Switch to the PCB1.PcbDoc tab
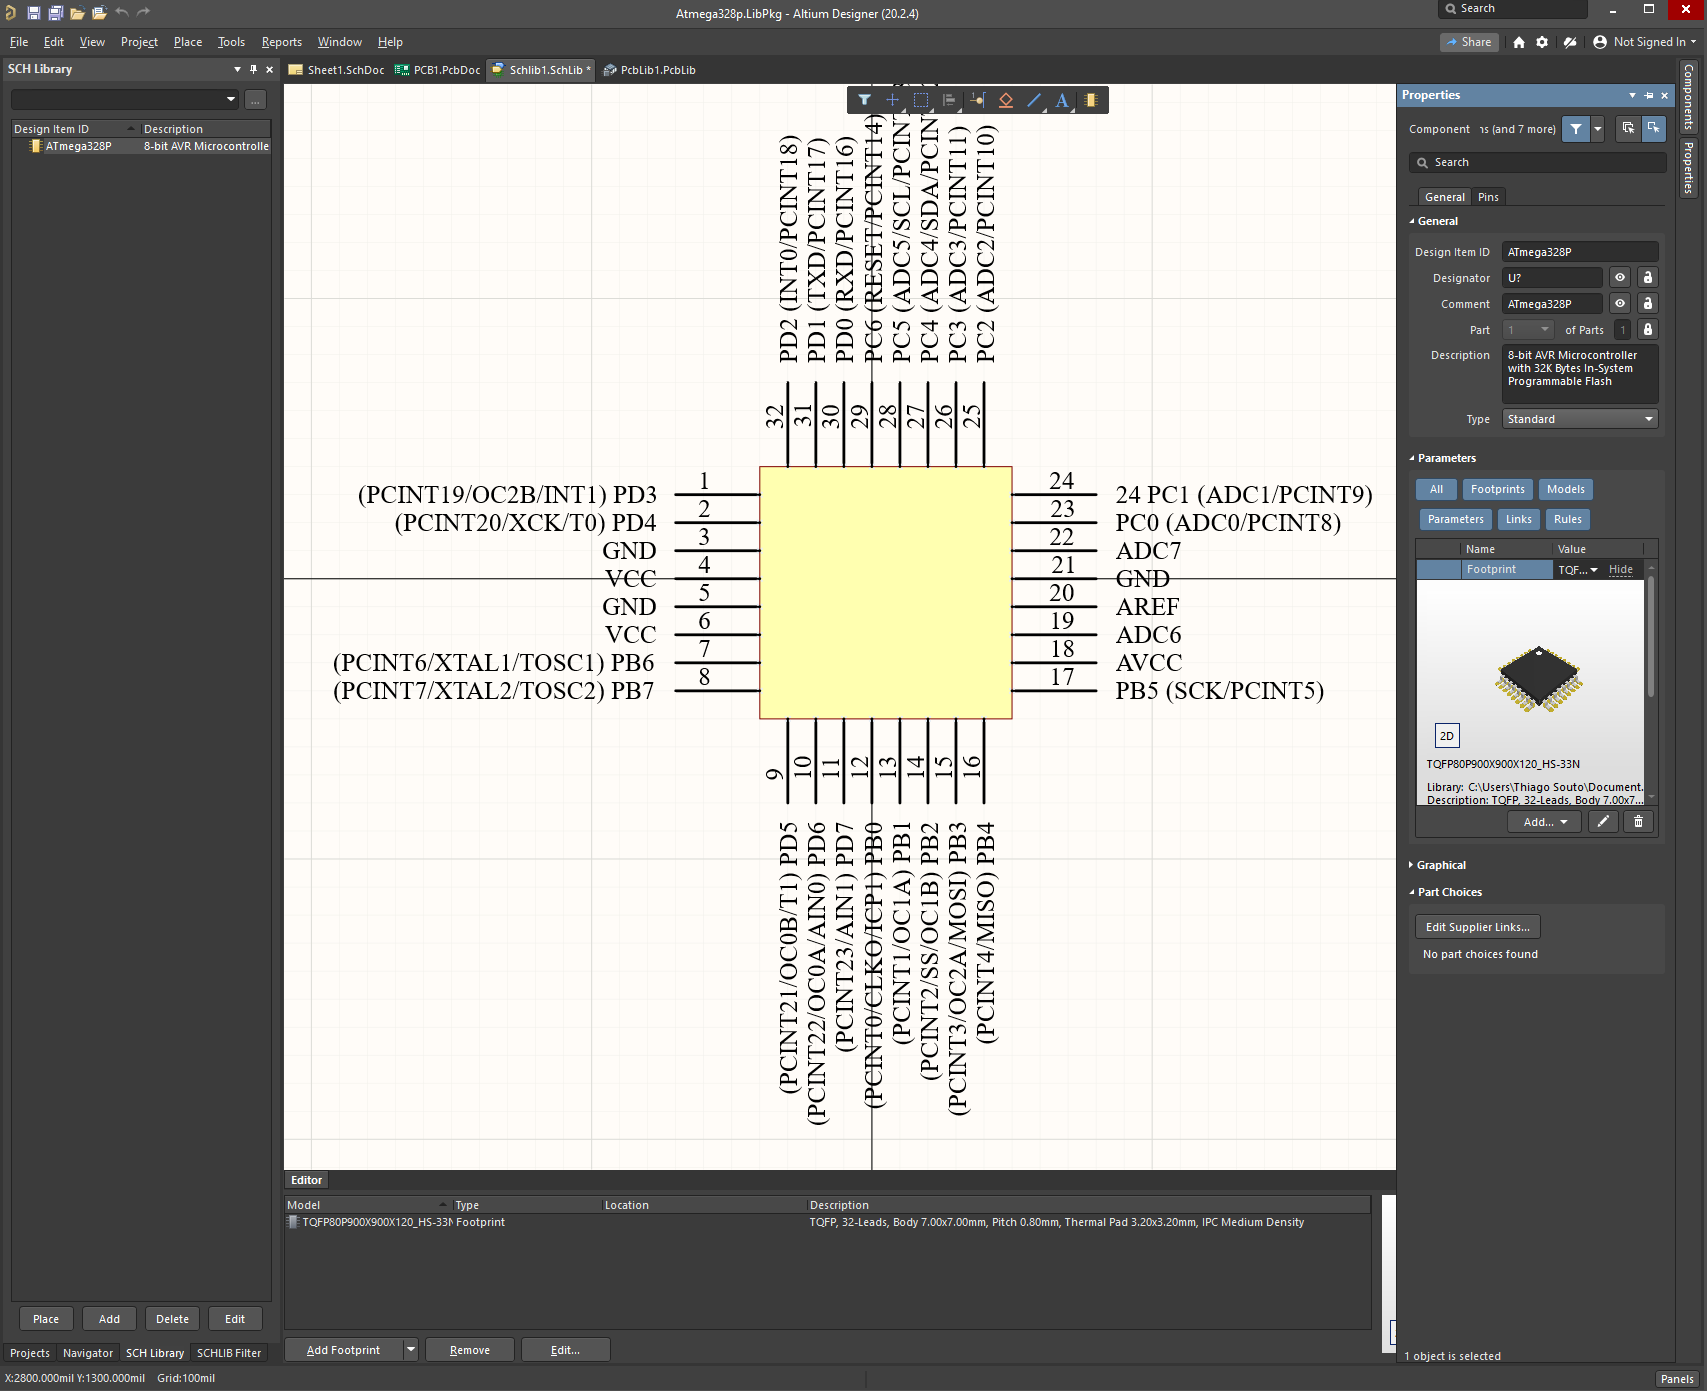Viewport: 1707px width, 1391px height. [x=437, y=70]
